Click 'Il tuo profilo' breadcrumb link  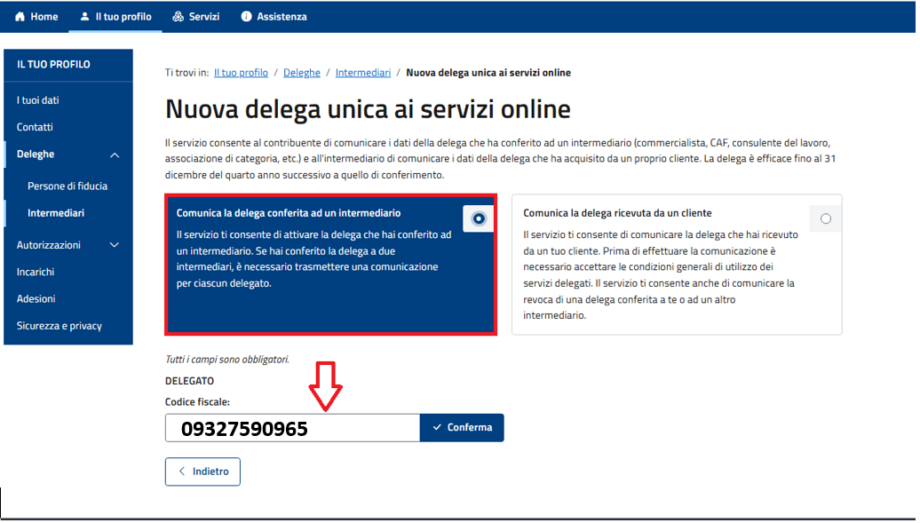[241, 73]
